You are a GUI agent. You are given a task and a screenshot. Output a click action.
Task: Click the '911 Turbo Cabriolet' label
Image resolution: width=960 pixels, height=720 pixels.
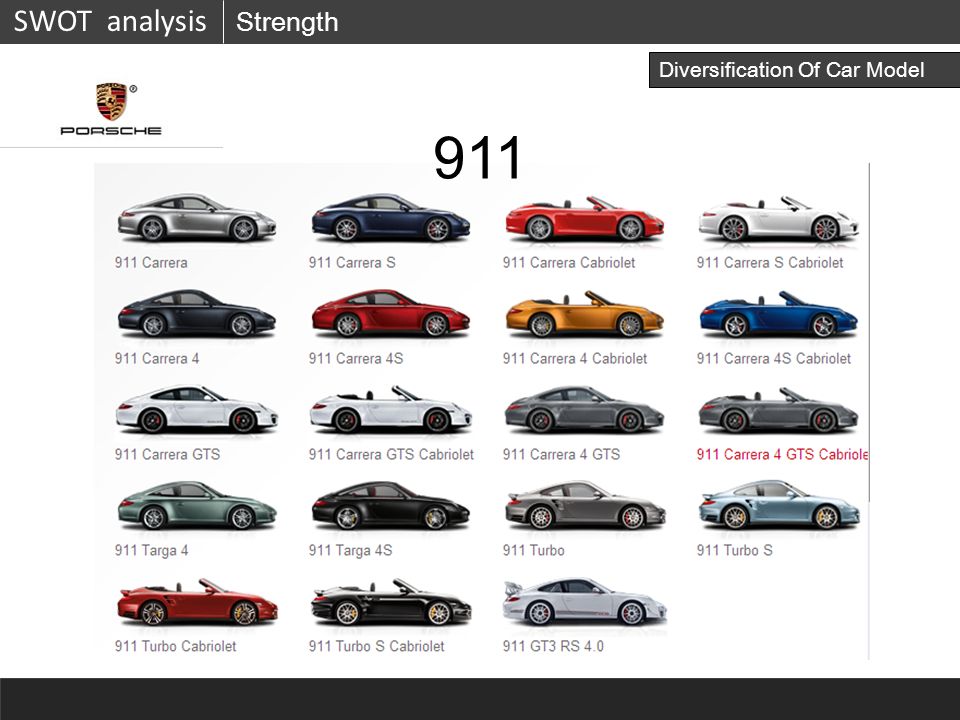coord(175,647)
